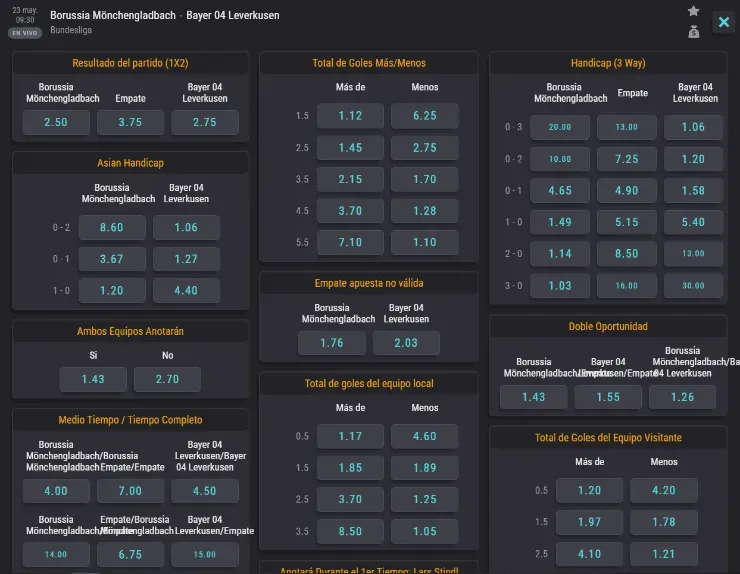Select Empate odds 3.75 in match result

click(130, 122)
